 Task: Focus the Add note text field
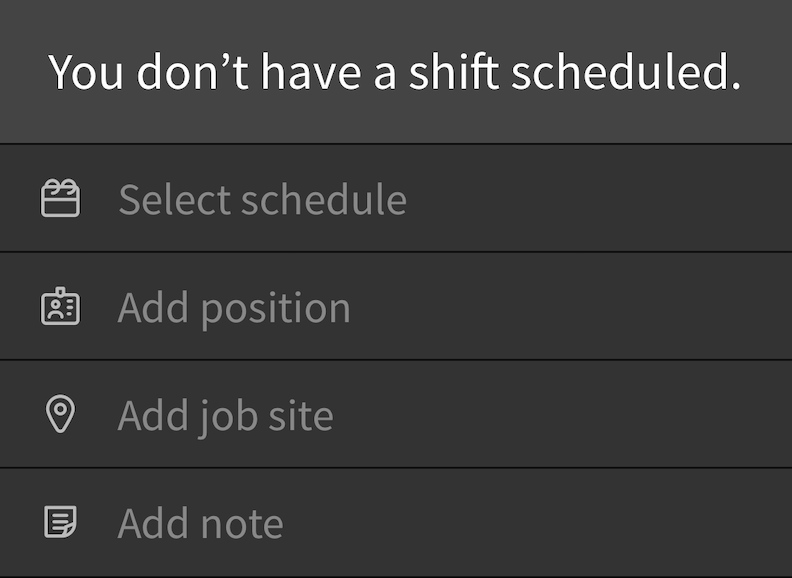(x=396, y=522)
